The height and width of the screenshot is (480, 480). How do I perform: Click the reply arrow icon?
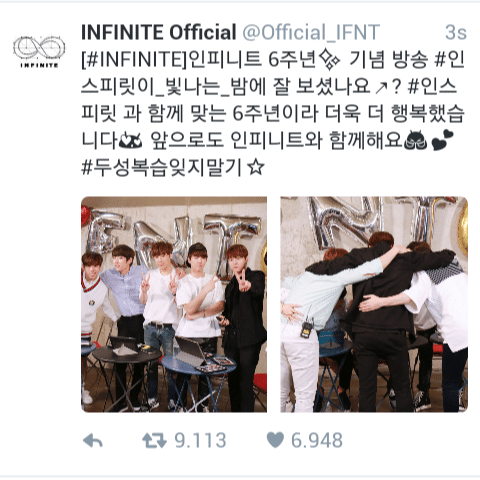pos(93,441)
